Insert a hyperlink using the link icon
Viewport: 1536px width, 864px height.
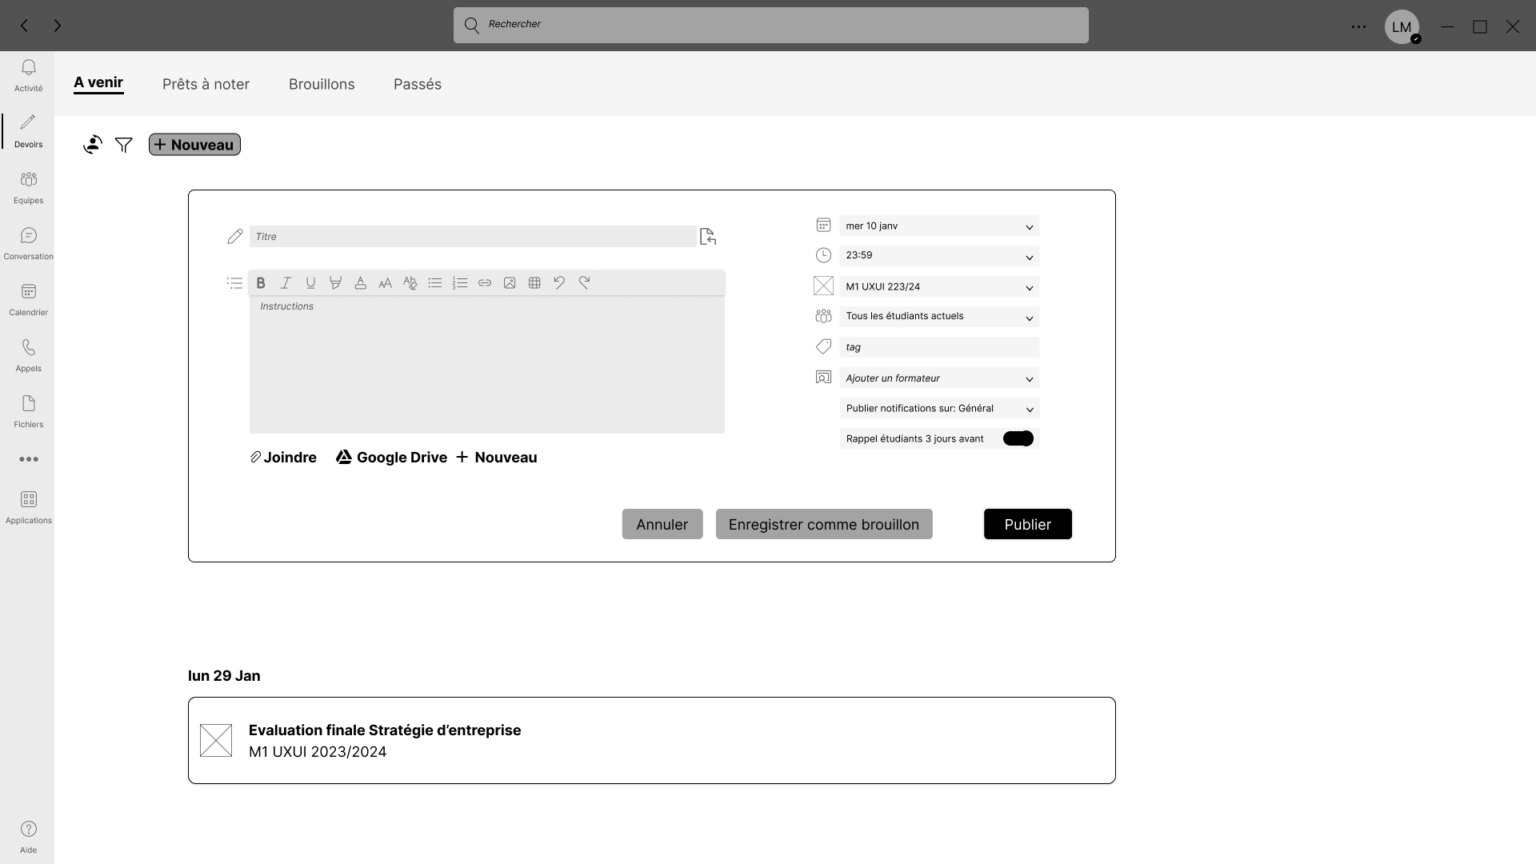[485, 283]
